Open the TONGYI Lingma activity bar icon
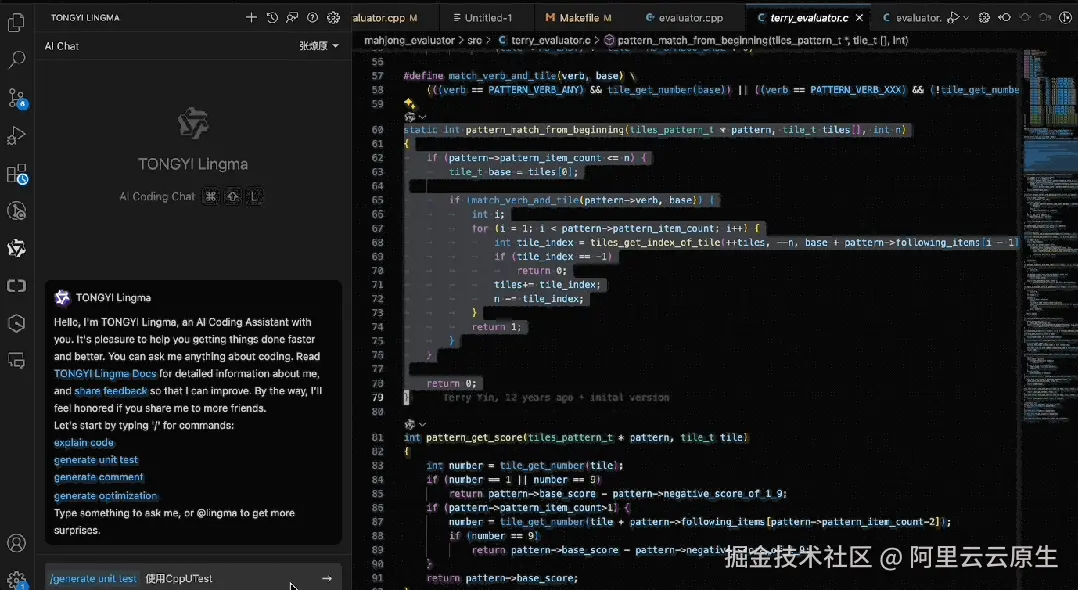Viewport: 1078px width, 590px height. tap(16, 248)
